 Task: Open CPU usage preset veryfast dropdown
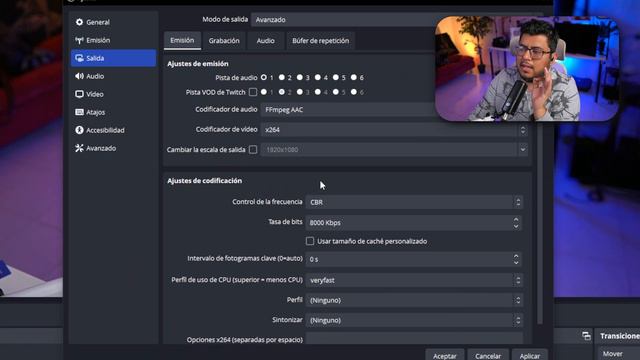tap(414, 280)
